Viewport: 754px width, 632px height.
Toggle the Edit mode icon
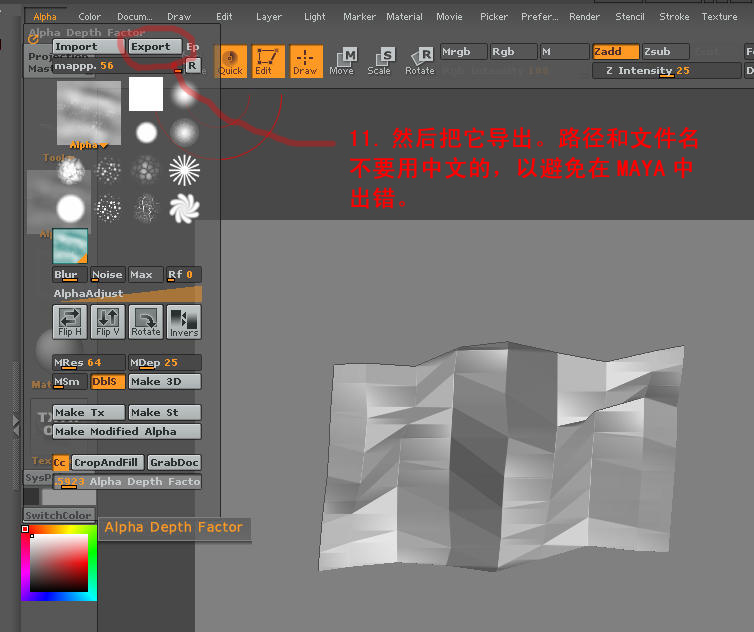point(268,62)
